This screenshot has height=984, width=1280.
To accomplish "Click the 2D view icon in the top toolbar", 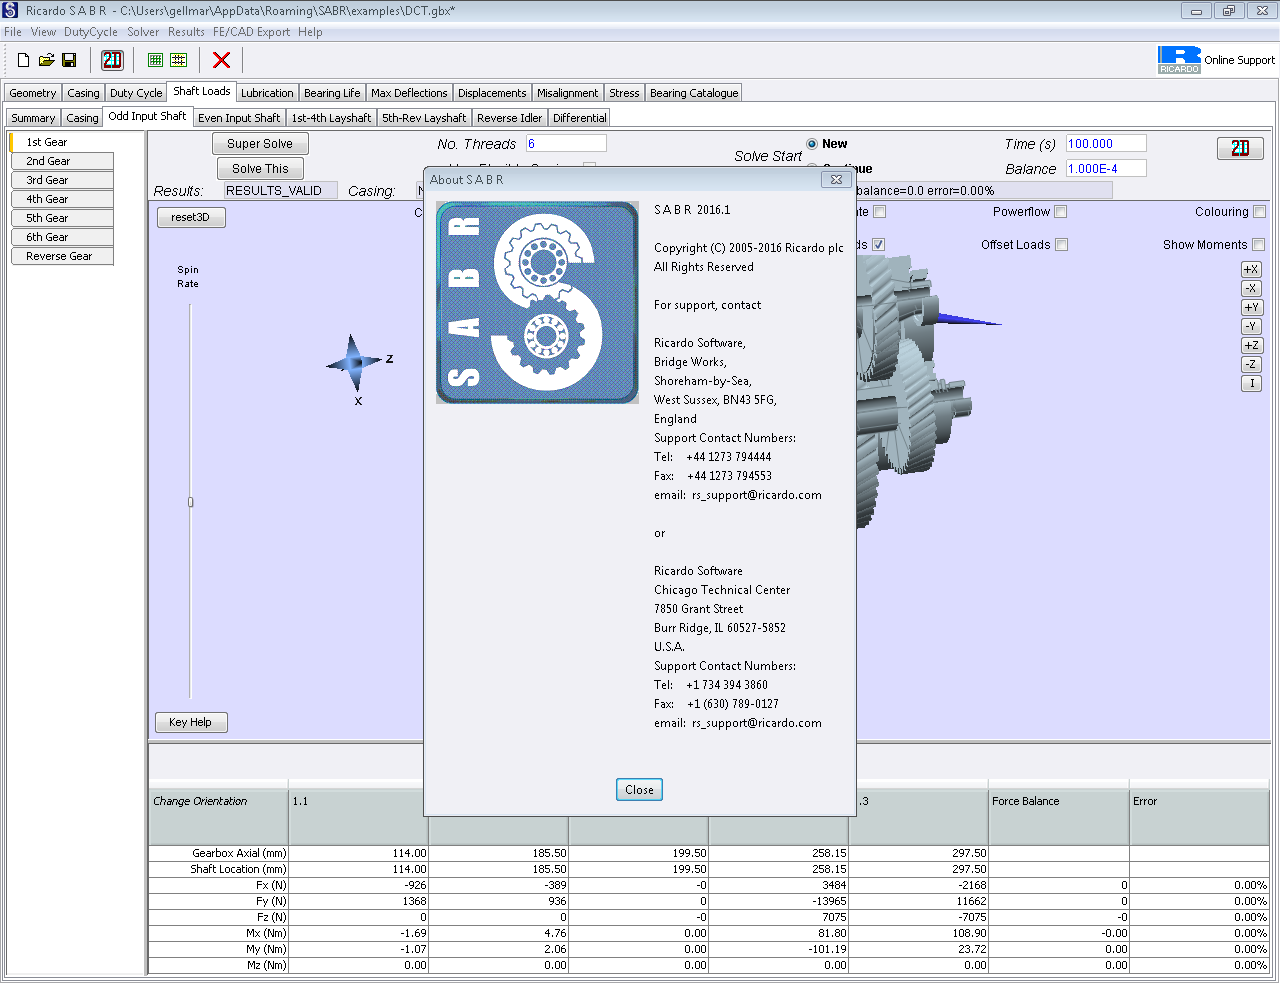I will 112,60.
